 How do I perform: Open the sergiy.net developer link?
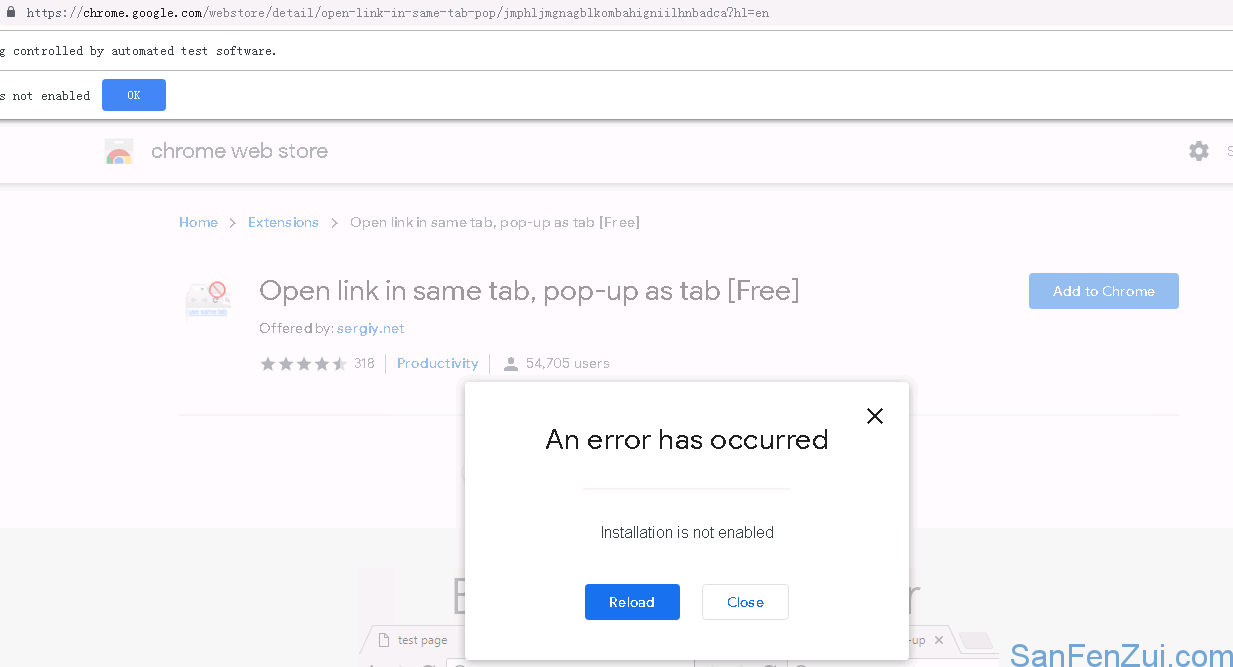371,328
